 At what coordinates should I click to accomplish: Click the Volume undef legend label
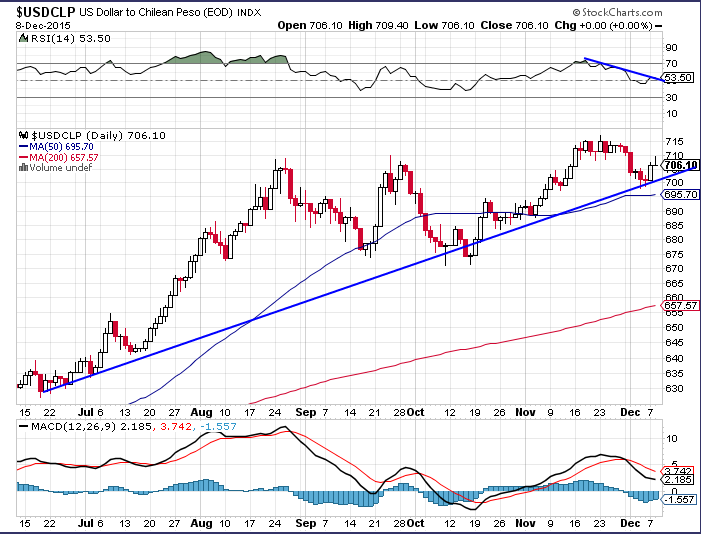point(61,168)
